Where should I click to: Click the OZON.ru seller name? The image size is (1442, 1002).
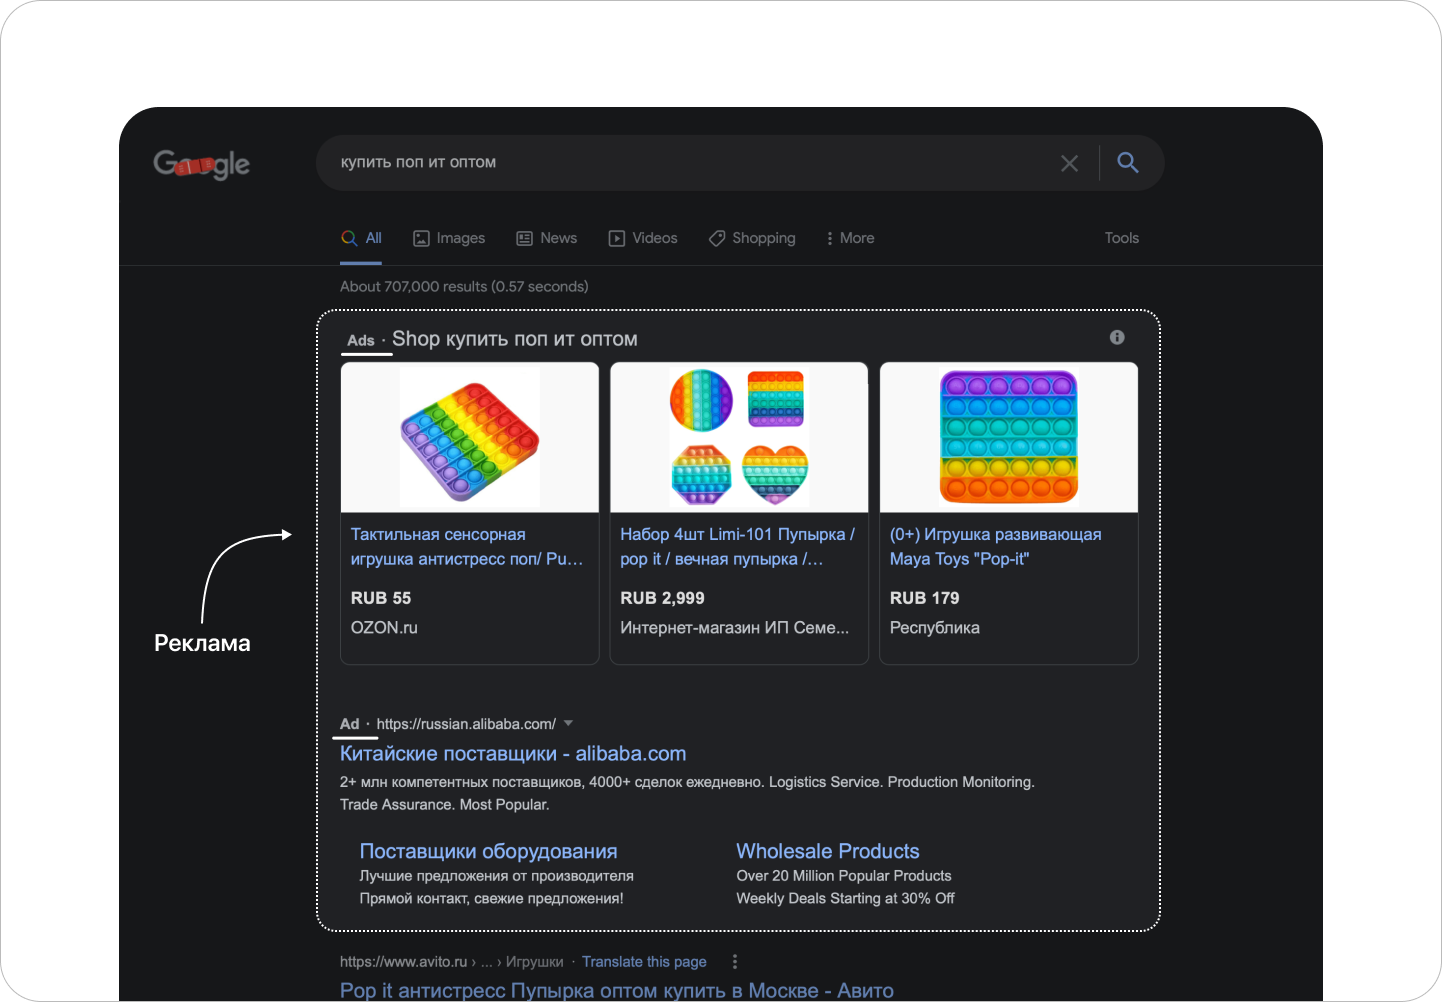(x=384, y=628)
